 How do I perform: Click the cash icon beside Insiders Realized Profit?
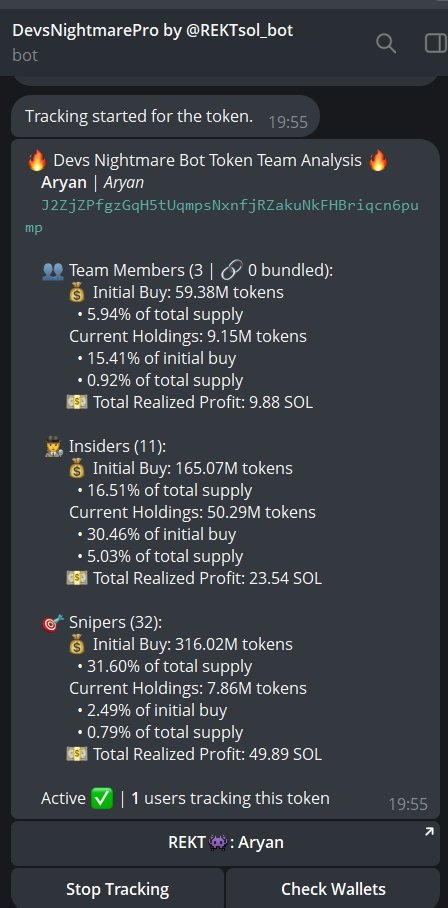pyautogui.click(x=76, y=578)
